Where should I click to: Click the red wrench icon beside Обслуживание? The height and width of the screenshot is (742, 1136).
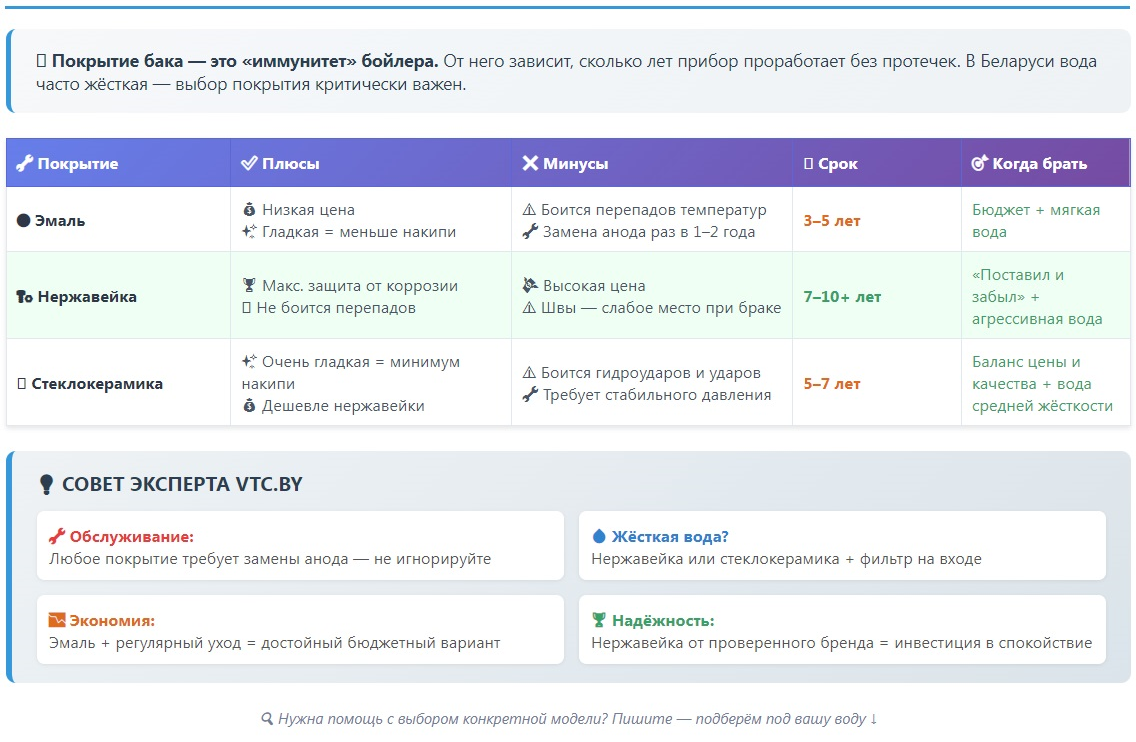57,537
